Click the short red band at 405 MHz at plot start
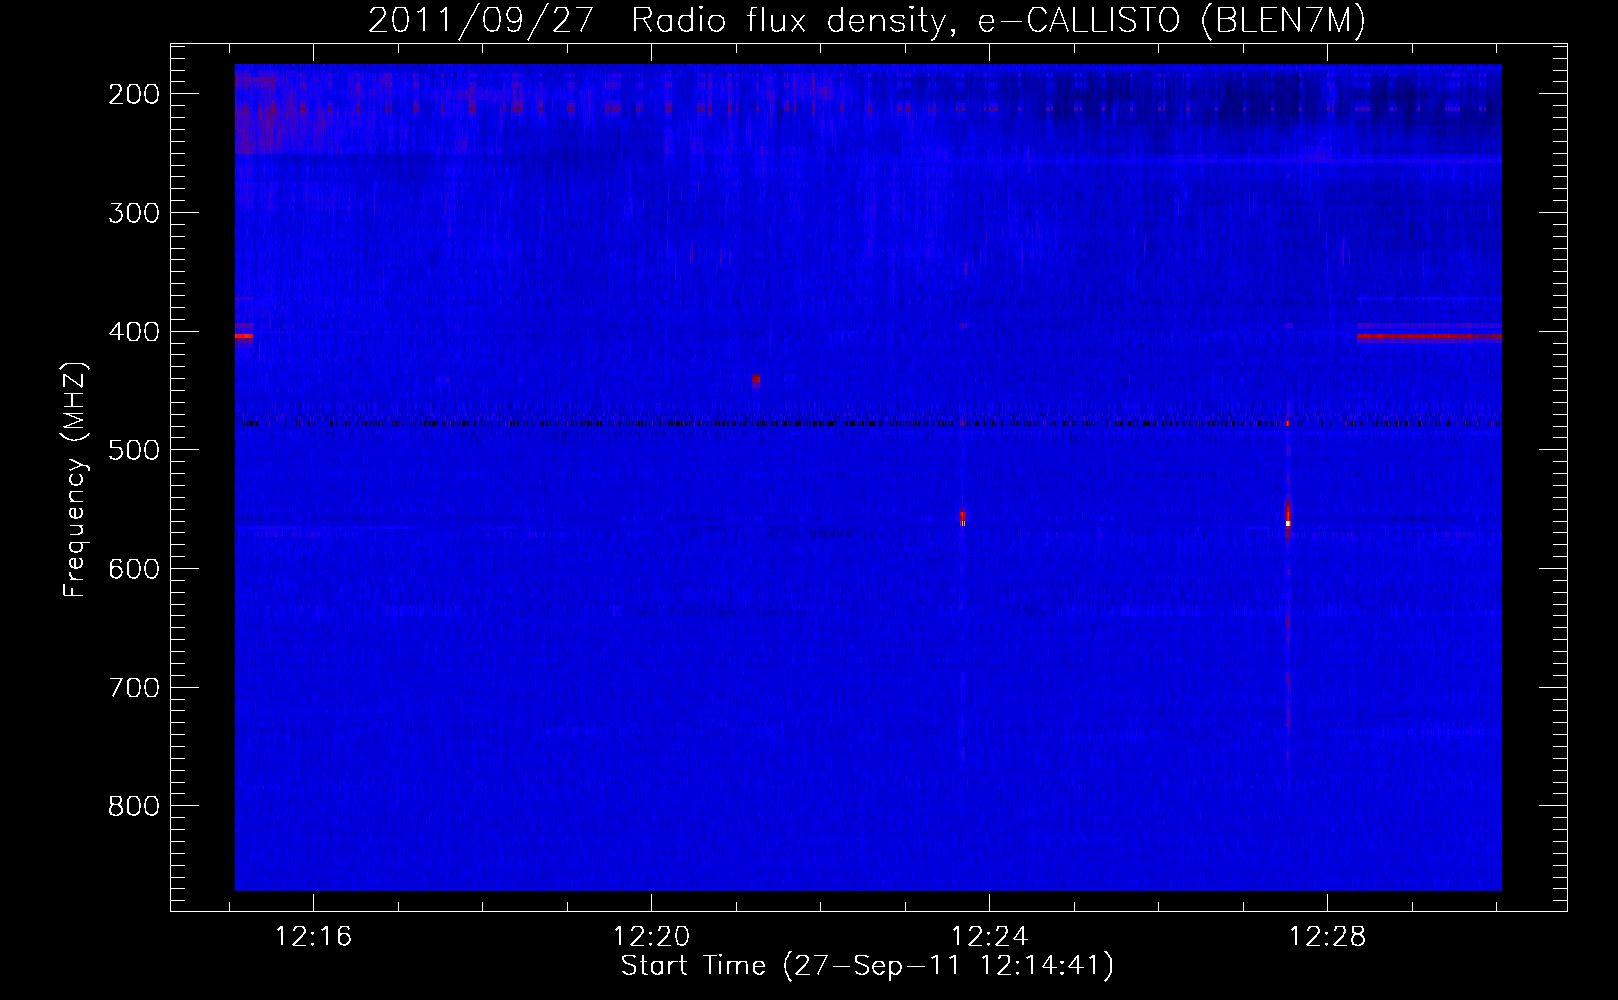This screenshot has width=1618, height=1000. point(244,337)
